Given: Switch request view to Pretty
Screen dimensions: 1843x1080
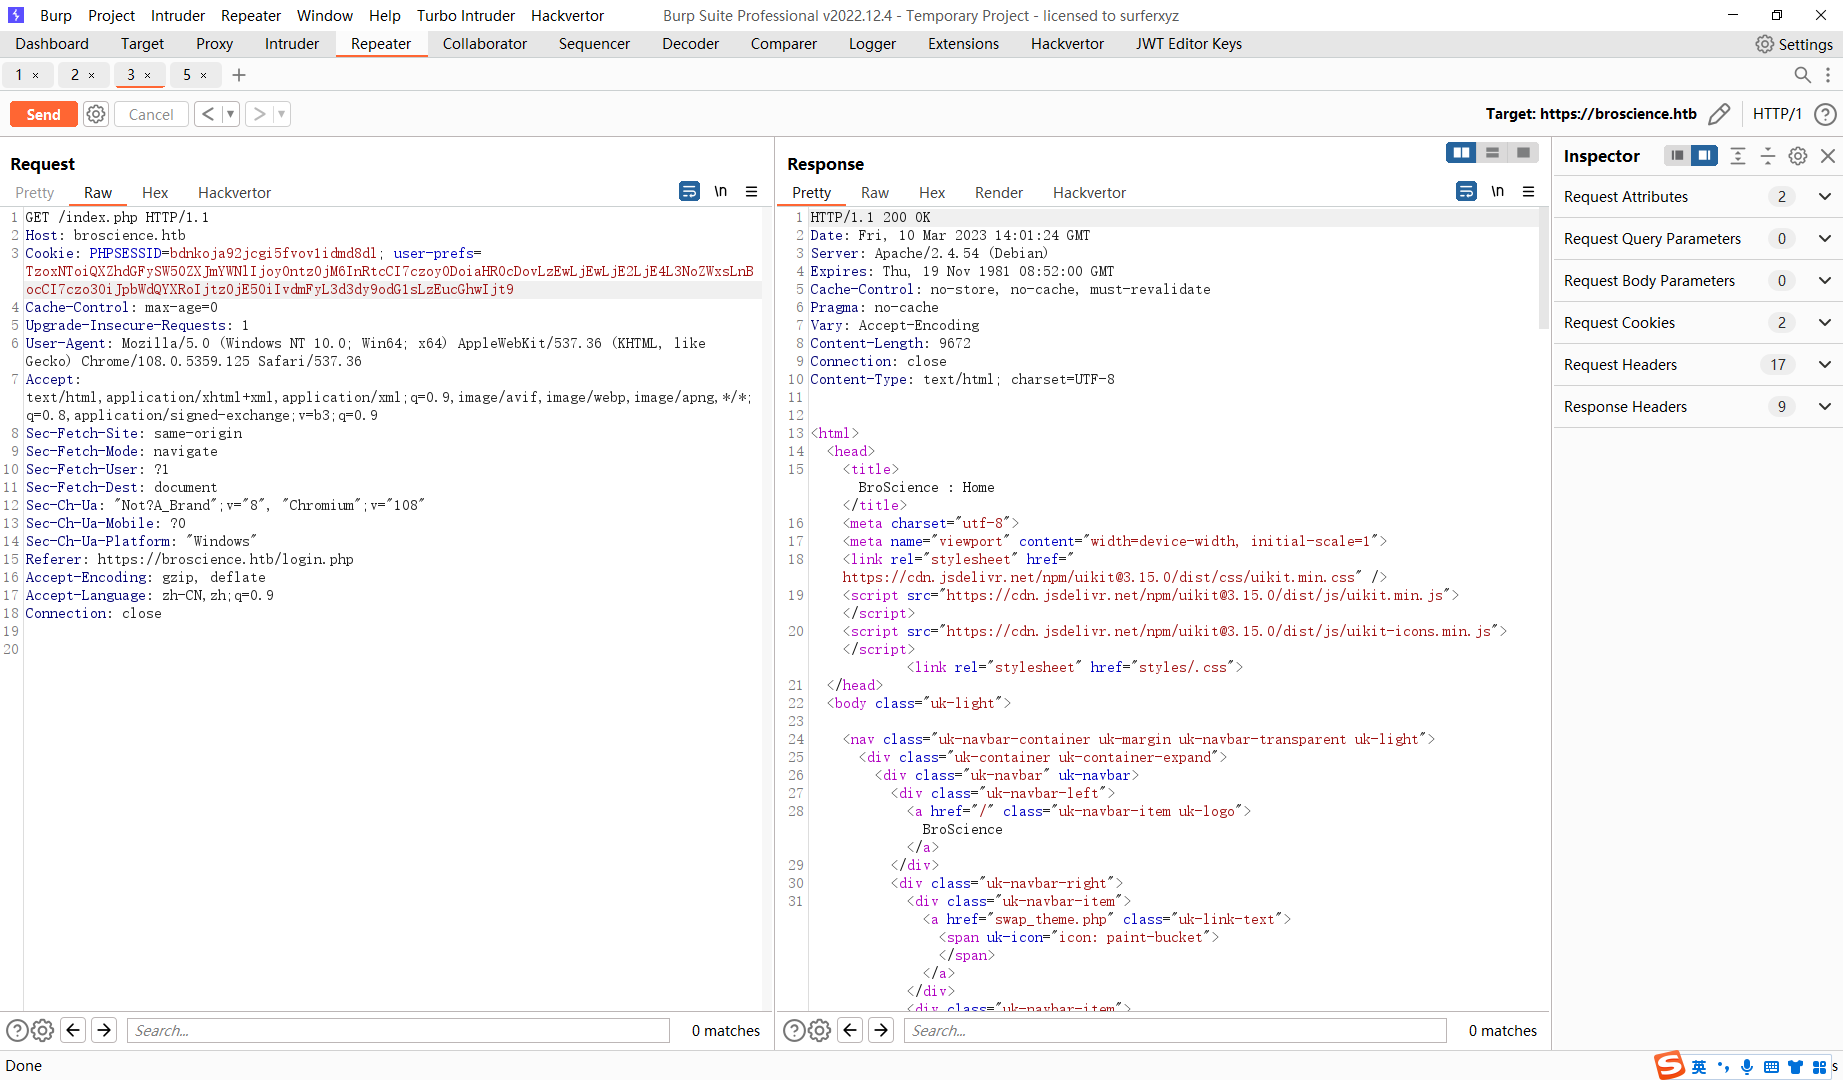Looking at the screenshot, I should pos(35,193).
